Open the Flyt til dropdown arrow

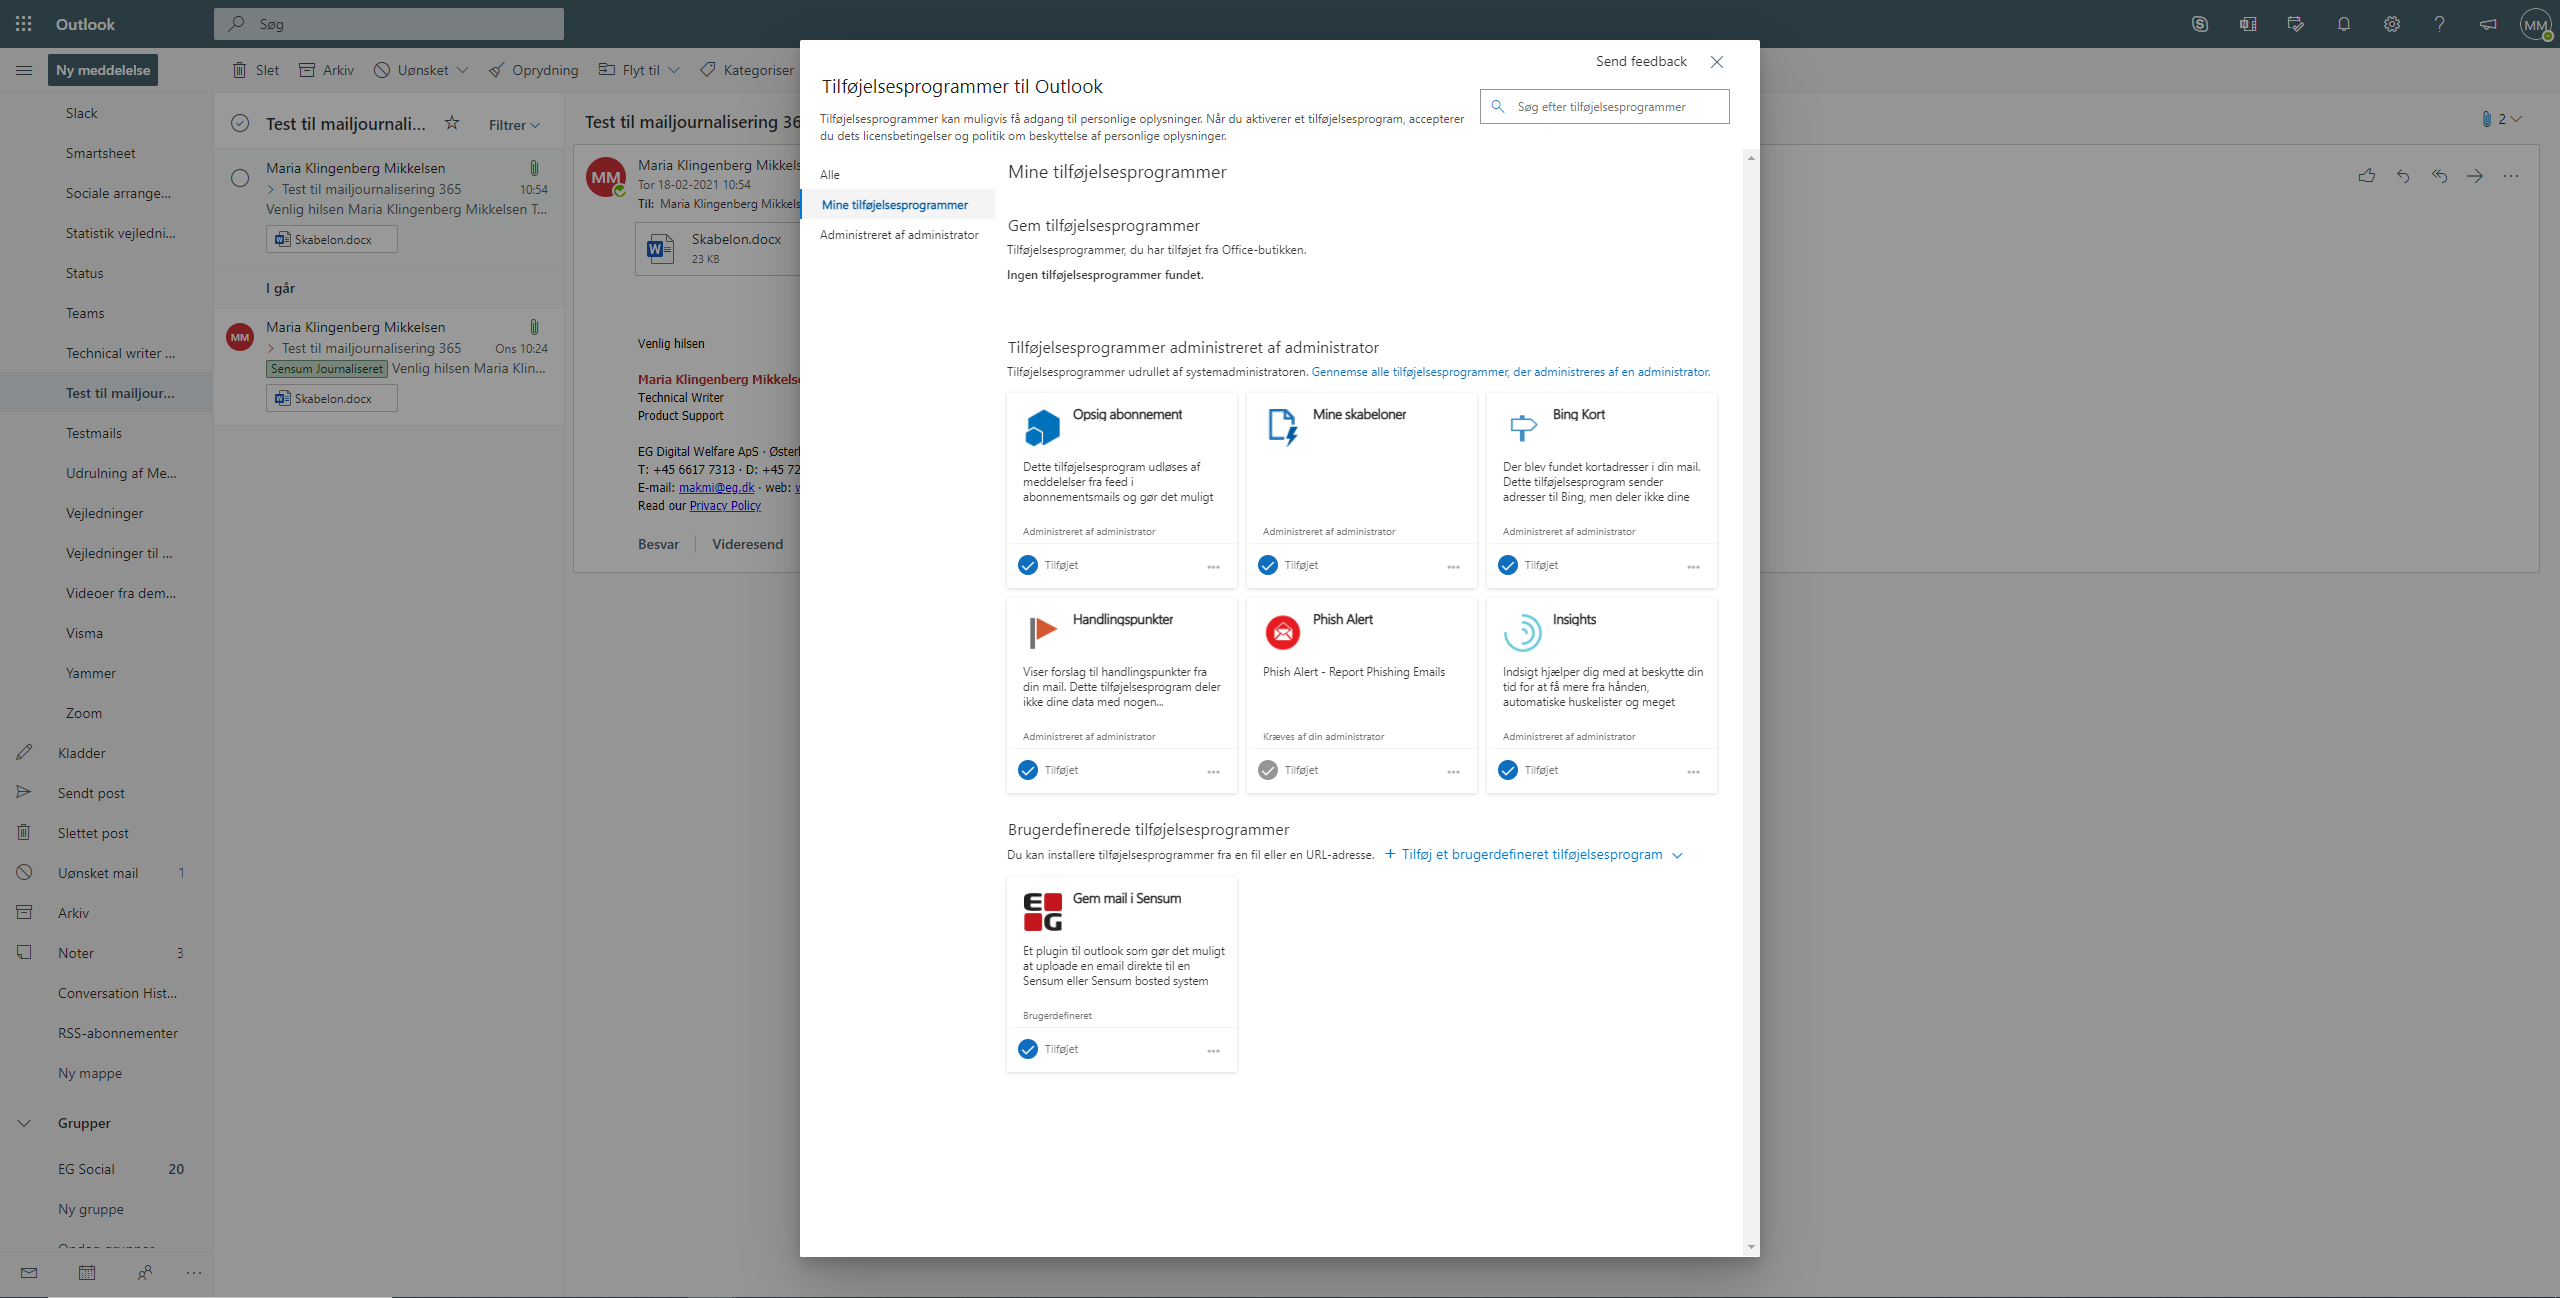coord(674,70)
